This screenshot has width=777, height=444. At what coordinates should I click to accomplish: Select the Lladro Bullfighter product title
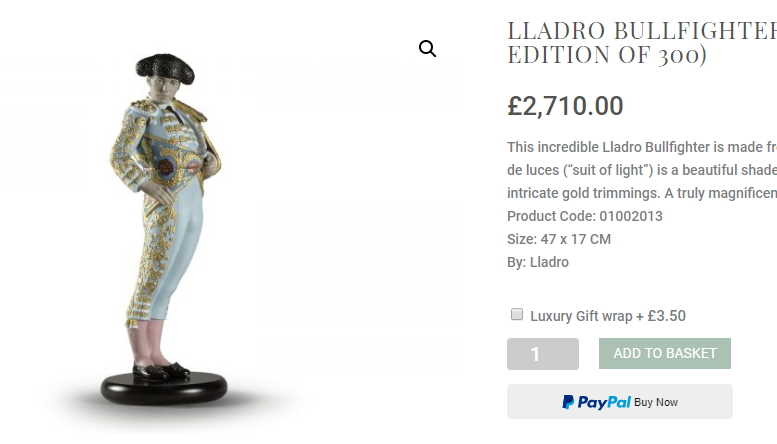[642, 43]
